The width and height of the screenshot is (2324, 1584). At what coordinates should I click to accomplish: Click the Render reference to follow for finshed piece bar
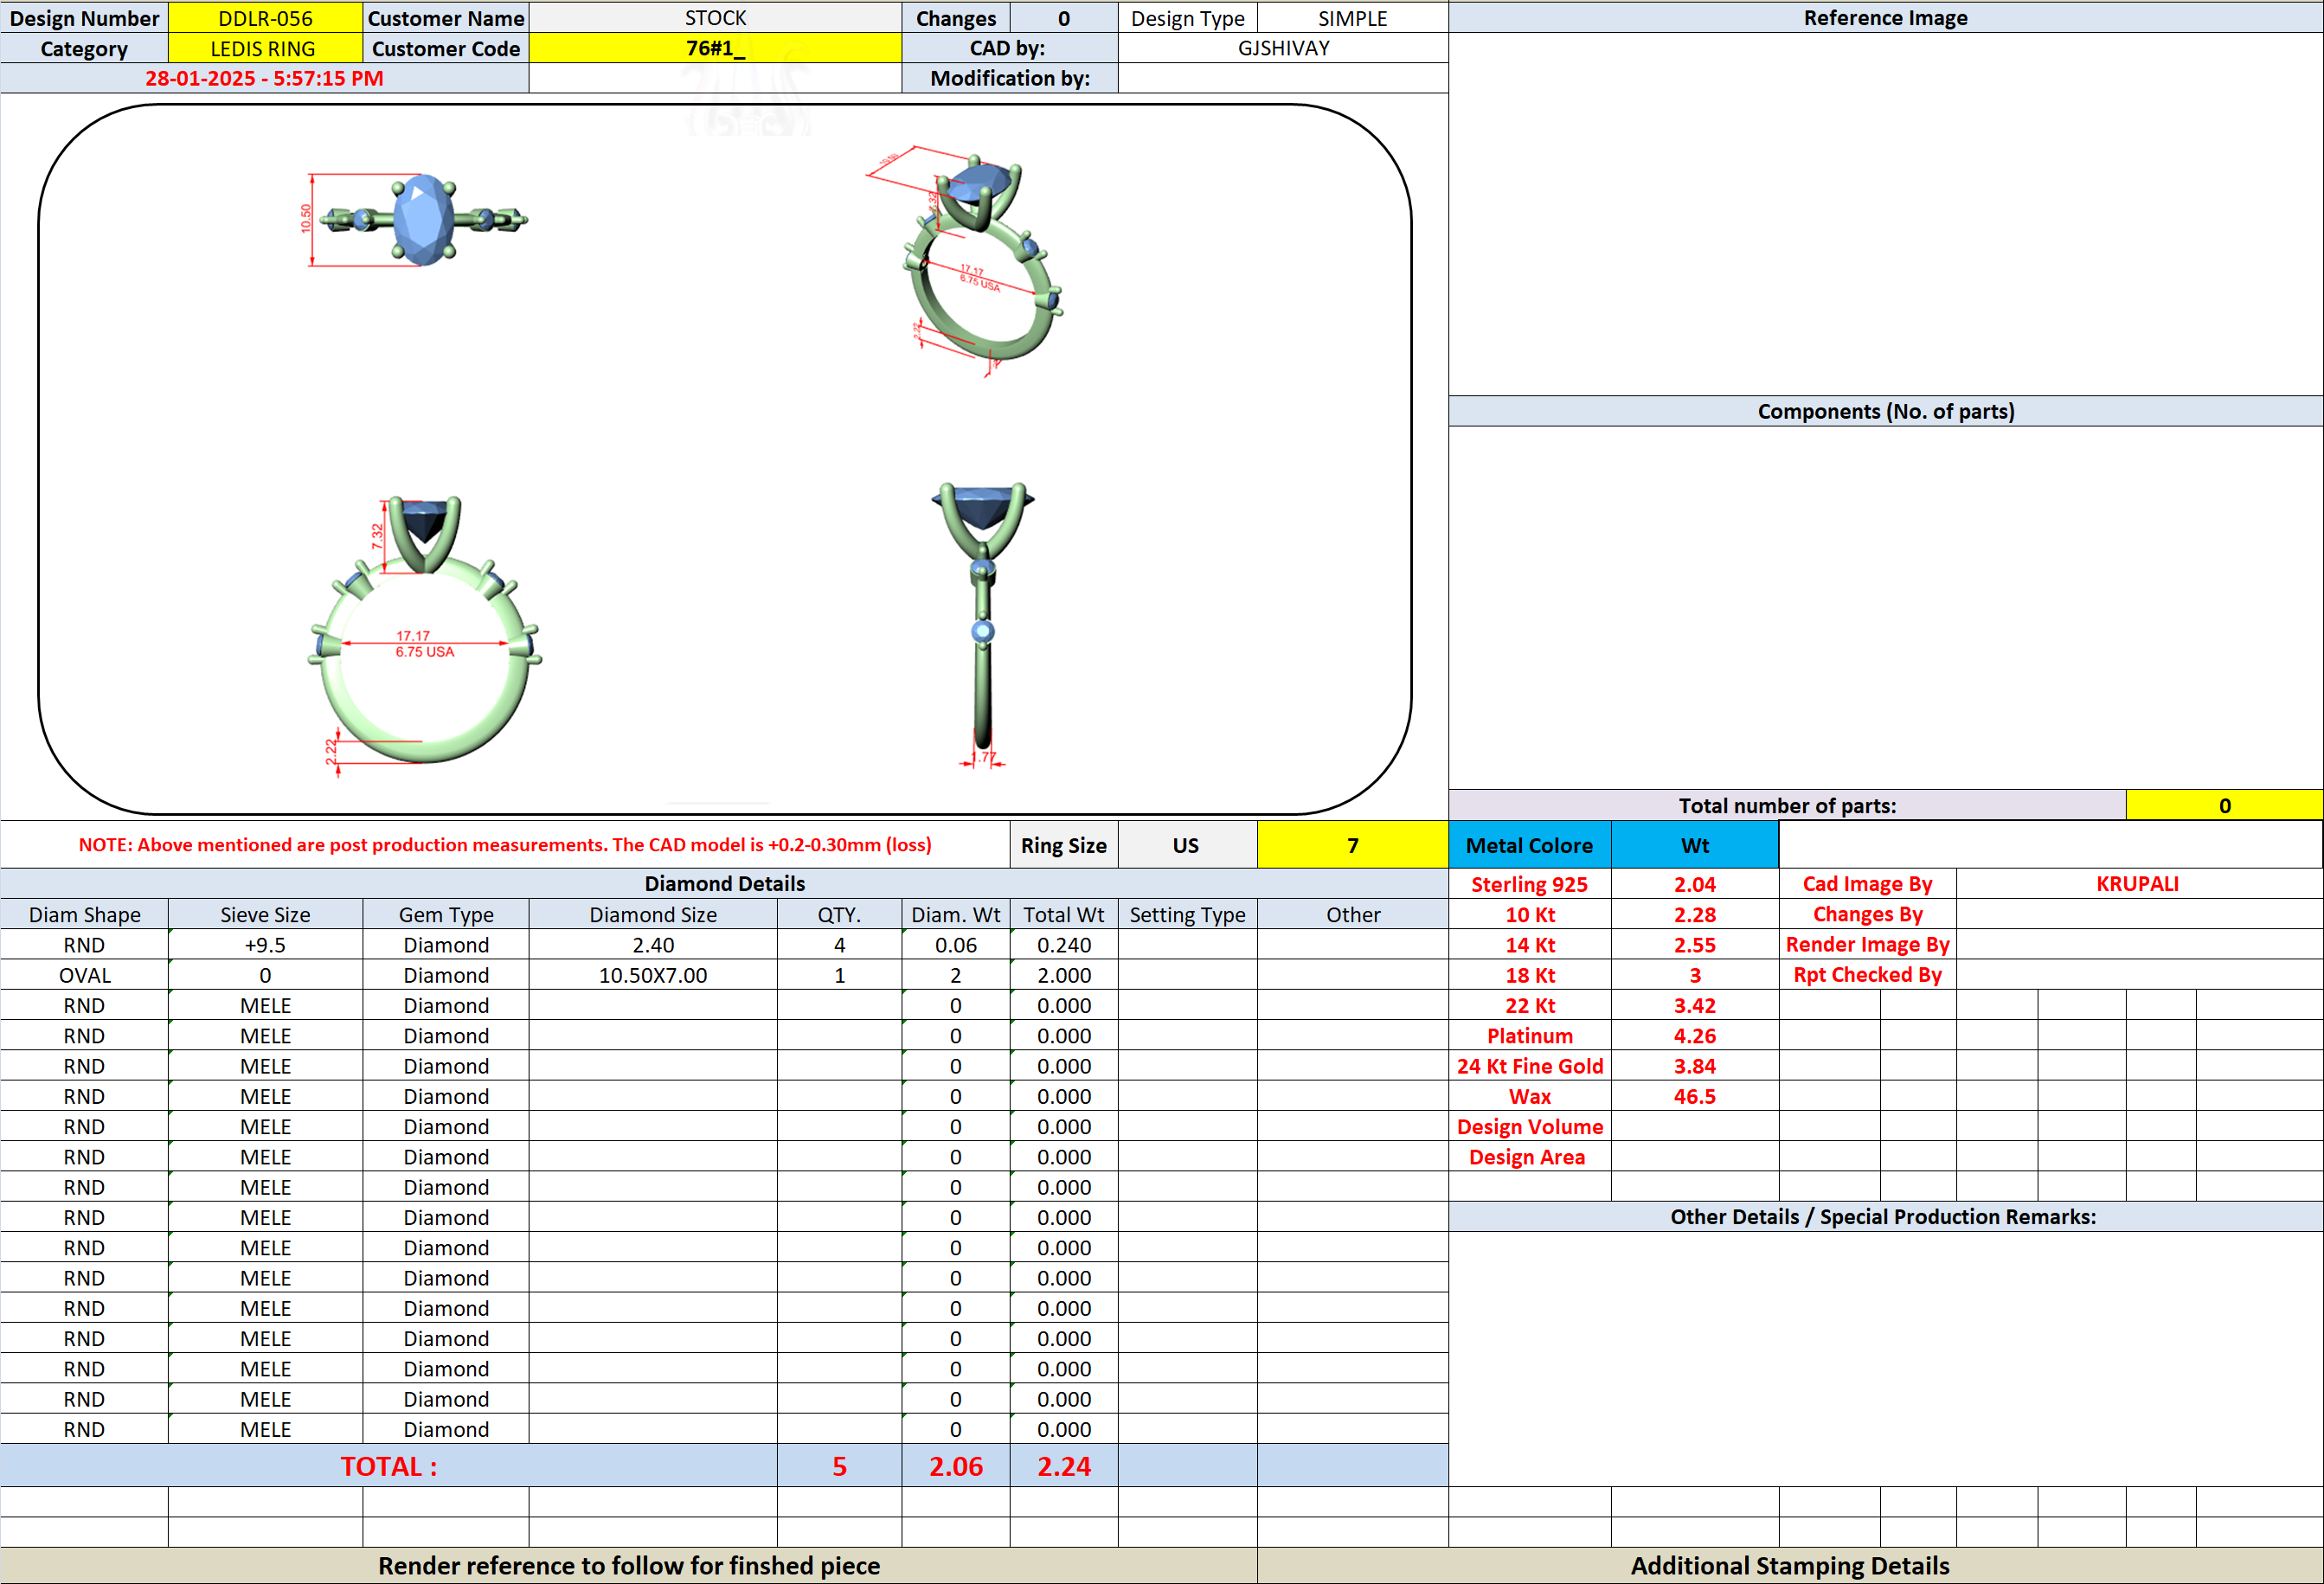tap(628, 1565)
